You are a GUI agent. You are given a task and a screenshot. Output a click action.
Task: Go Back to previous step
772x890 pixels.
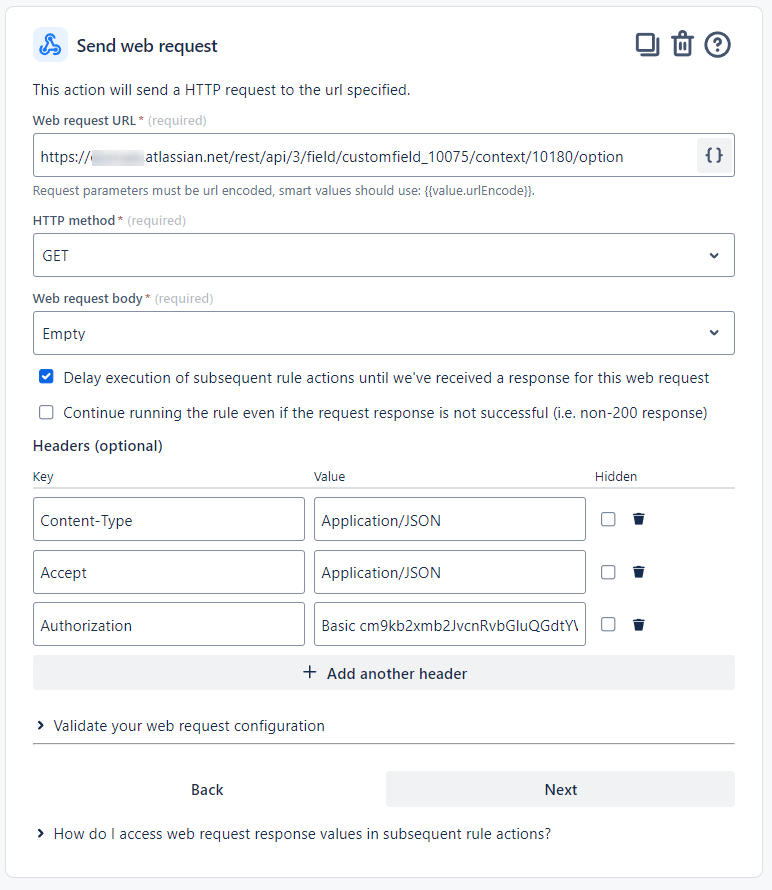click(207, 789)
